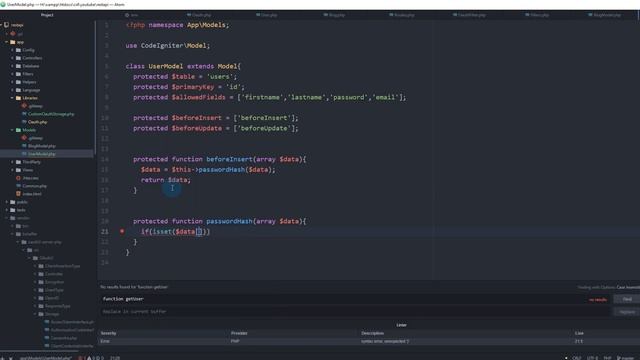
Task: Click the Models folder icon
Action: [18, 130]
